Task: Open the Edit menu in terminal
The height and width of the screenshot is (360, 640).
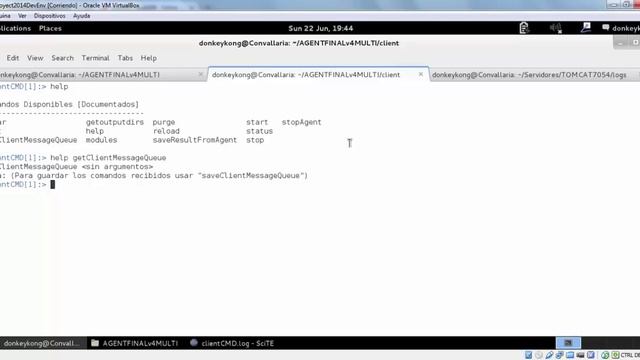Action: click(x=13, y=58)
